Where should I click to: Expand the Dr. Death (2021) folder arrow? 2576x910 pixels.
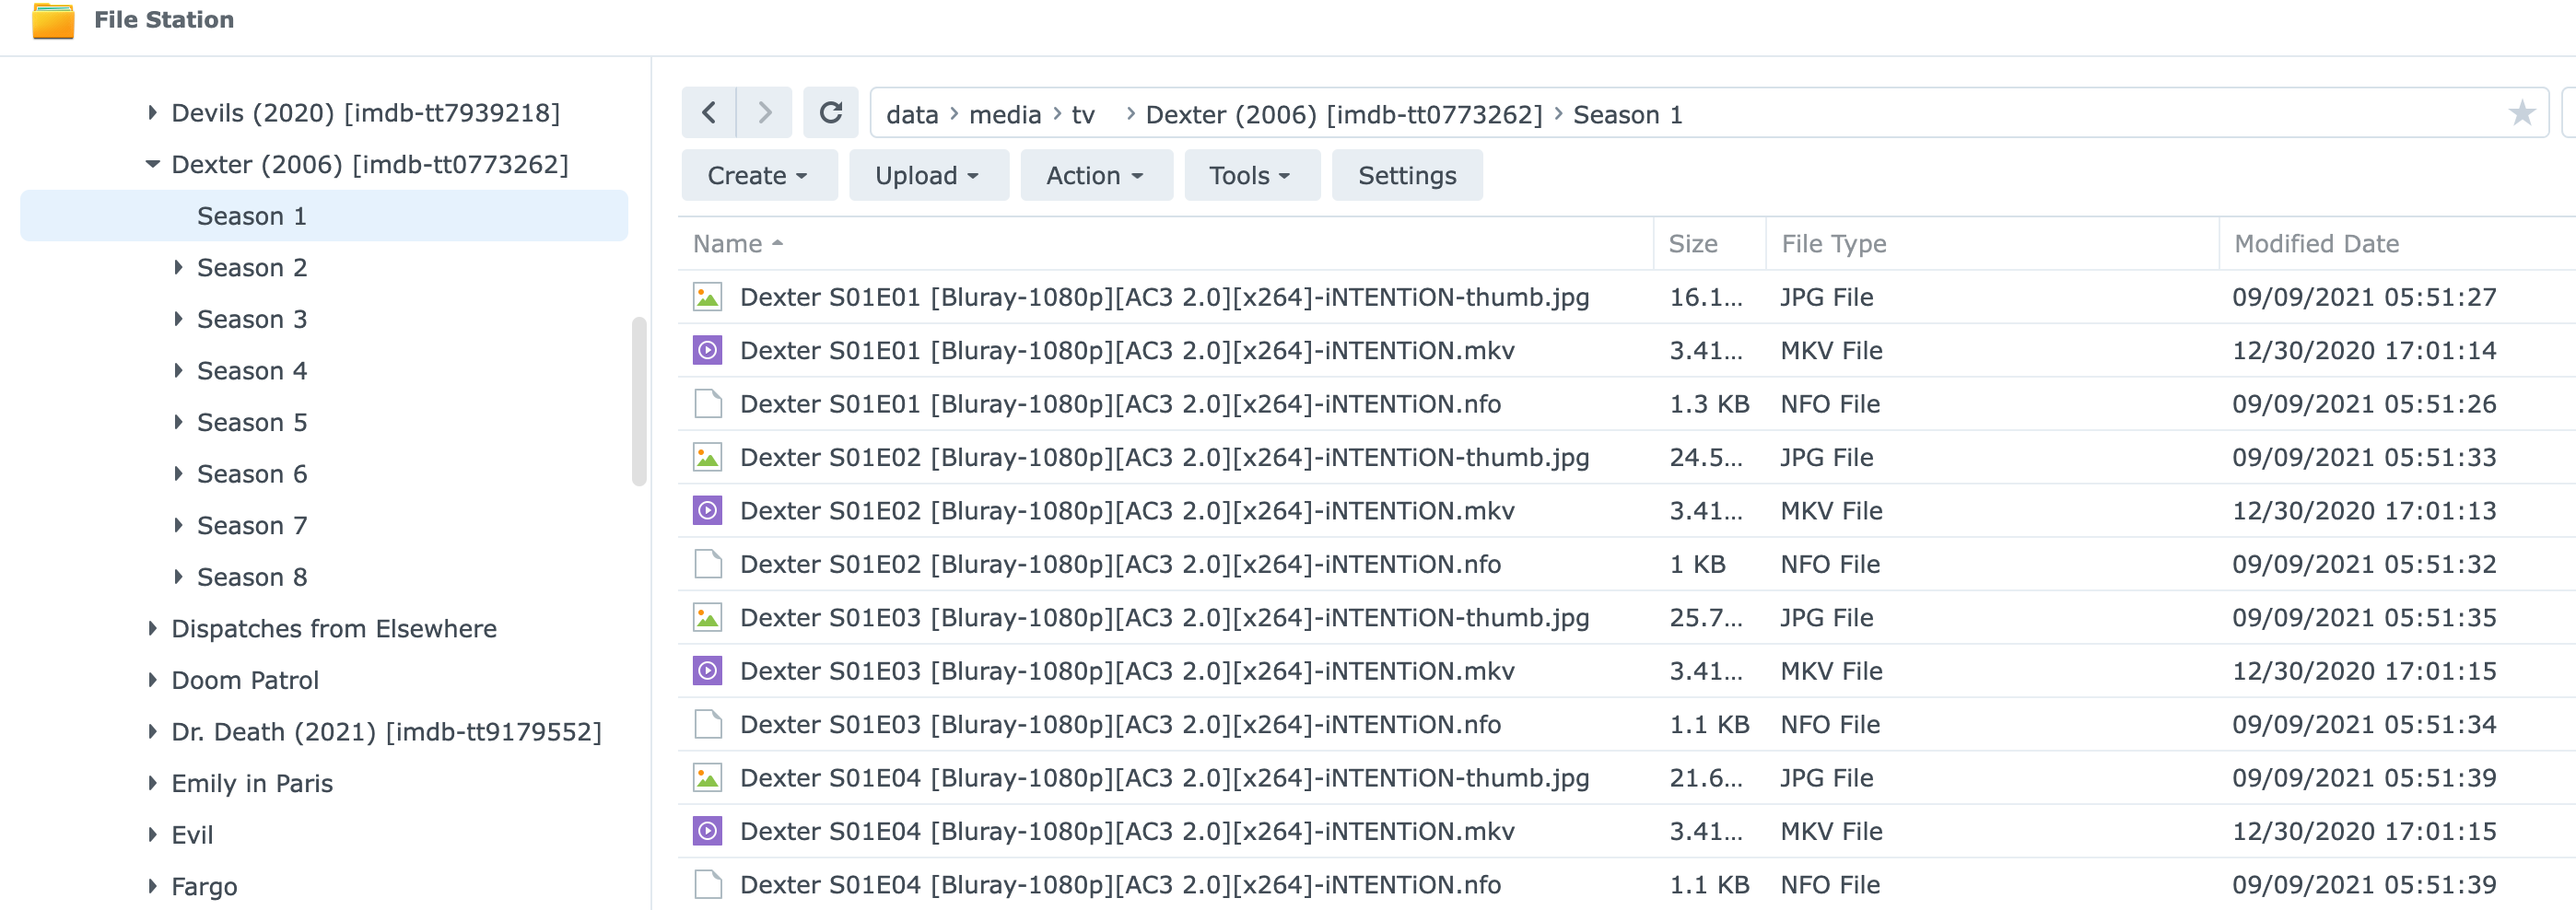pos(152,731)
